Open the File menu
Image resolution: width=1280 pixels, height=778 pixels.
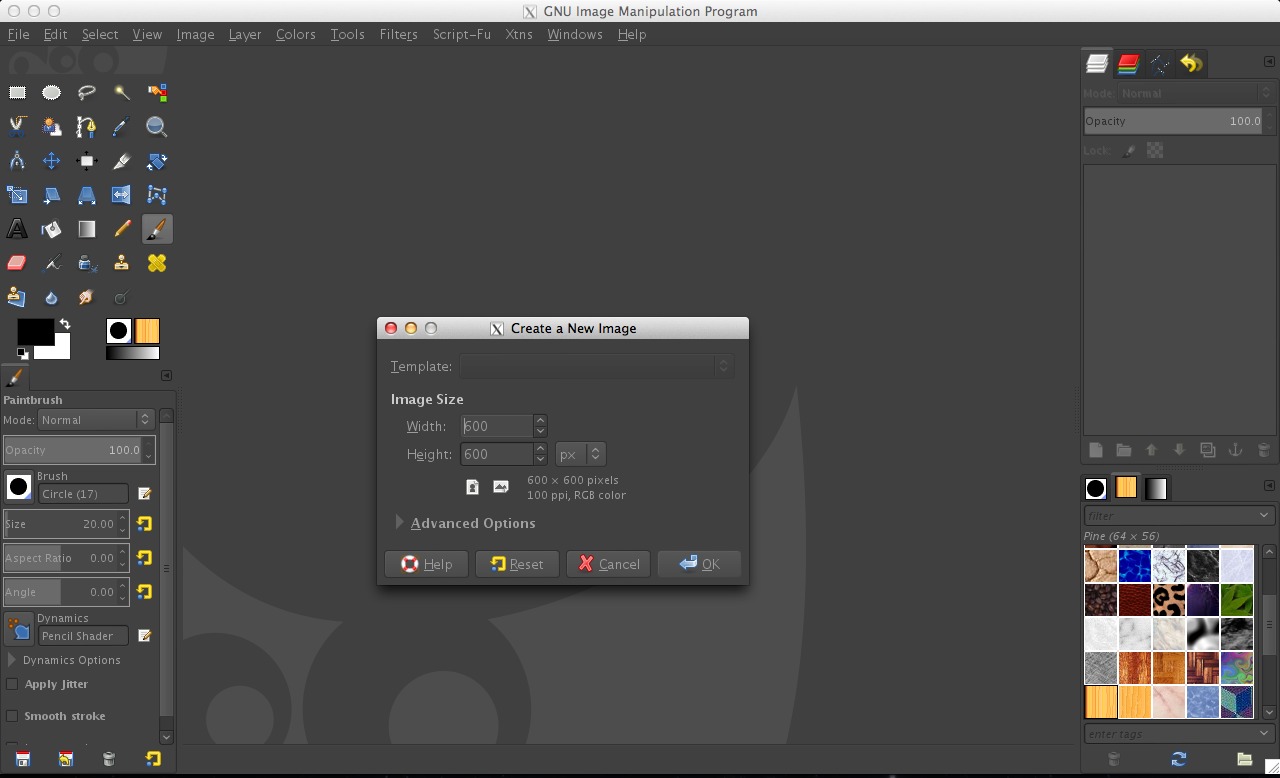(x=18, y=34)
